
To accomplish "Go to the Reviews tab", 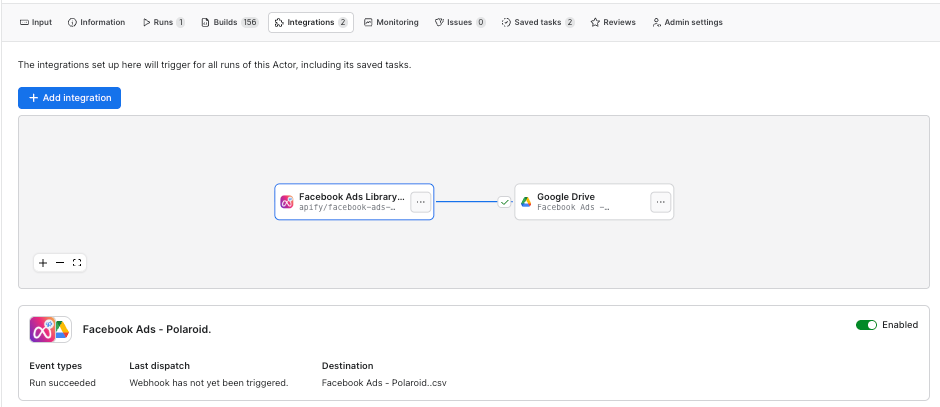I will point(613,22).
